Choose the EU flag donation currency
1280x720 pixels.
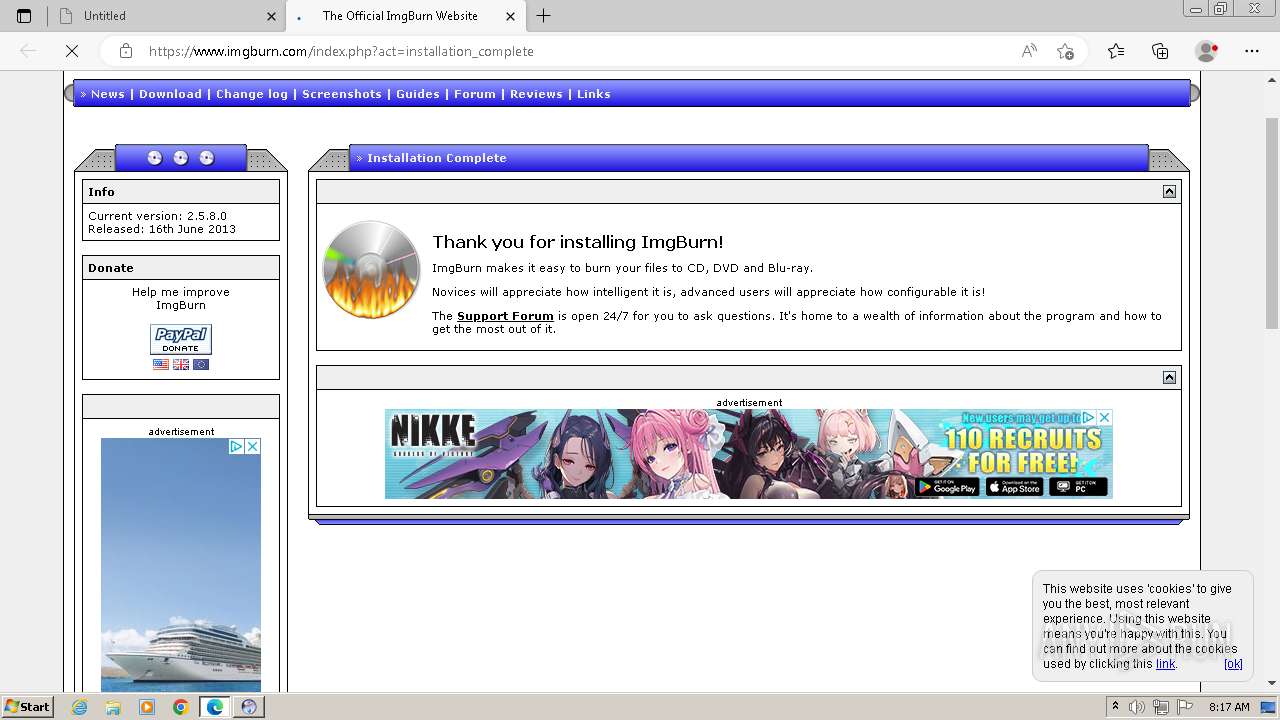[201, 365]
